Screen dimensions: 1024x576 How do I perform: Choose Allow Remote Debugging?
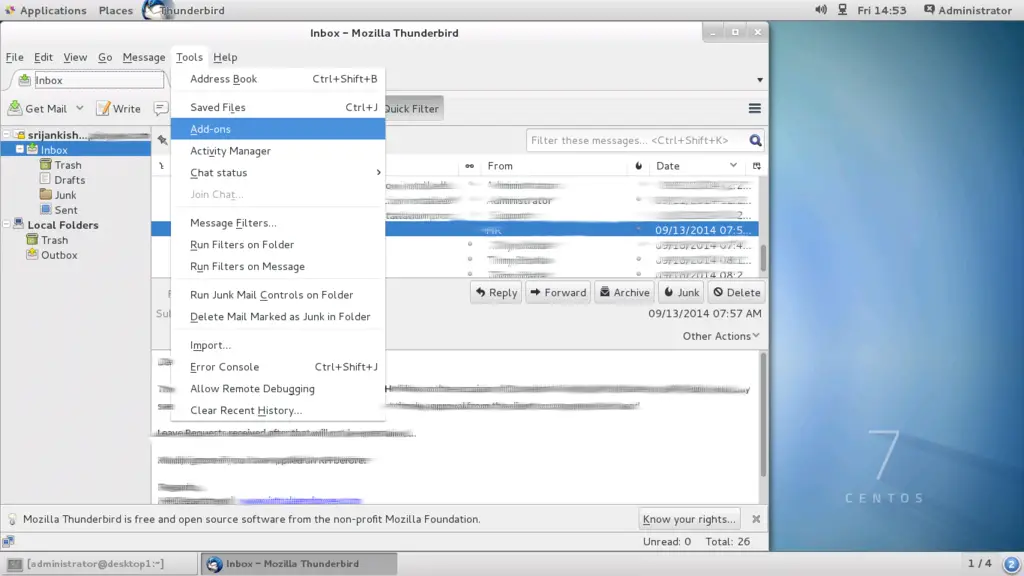click(x=278, y=389)
